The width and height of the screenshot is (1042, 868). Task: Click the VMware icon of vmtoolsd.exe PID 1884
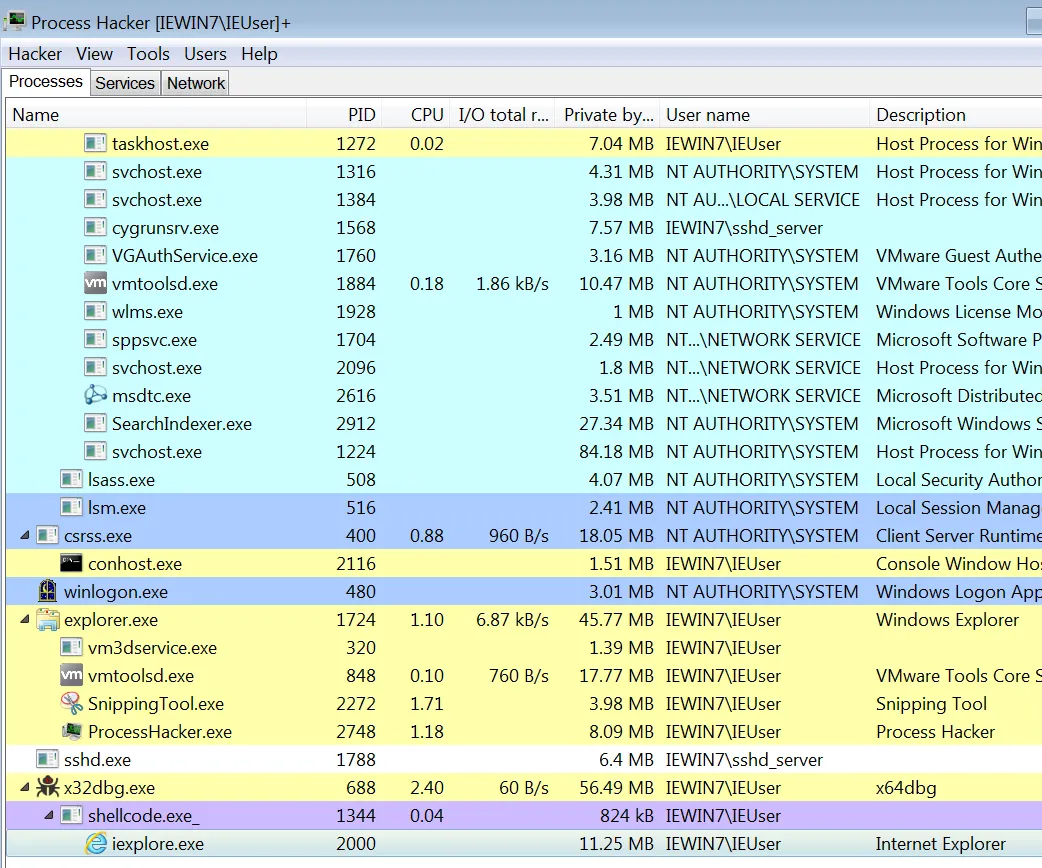[96, 284]
